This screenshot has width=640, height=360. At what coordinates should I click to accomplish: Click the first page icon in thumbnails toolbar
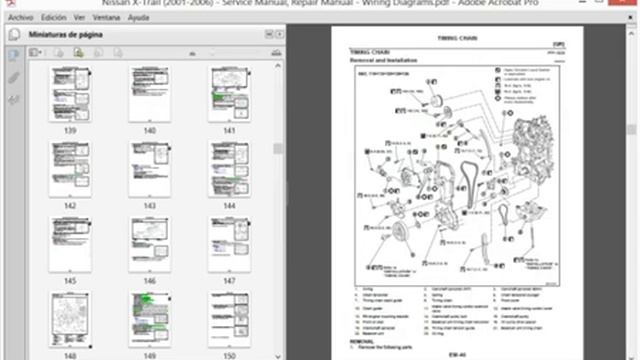(x=59, y=53)
